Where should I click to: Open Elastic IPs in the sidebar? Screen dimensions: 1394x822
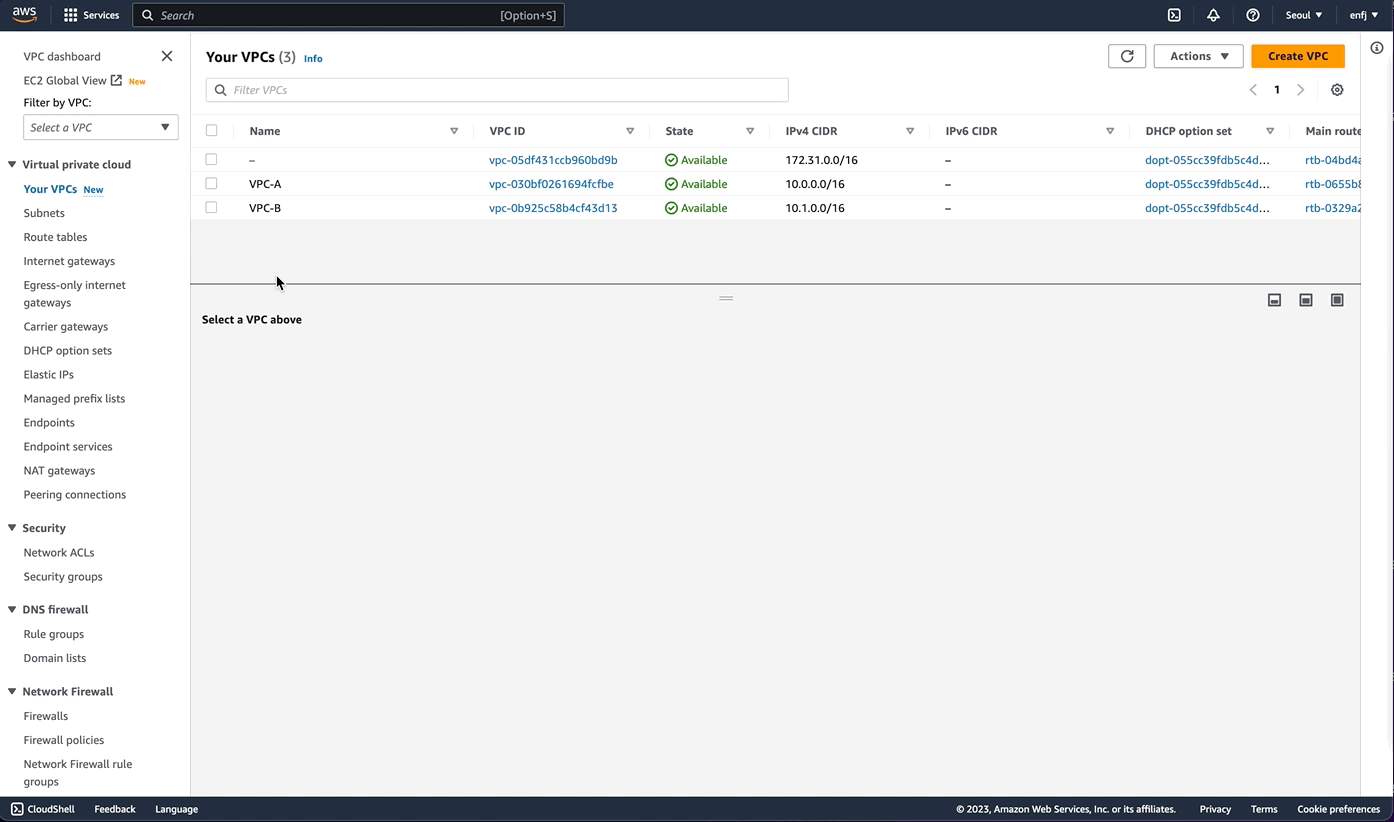point(49,374)
